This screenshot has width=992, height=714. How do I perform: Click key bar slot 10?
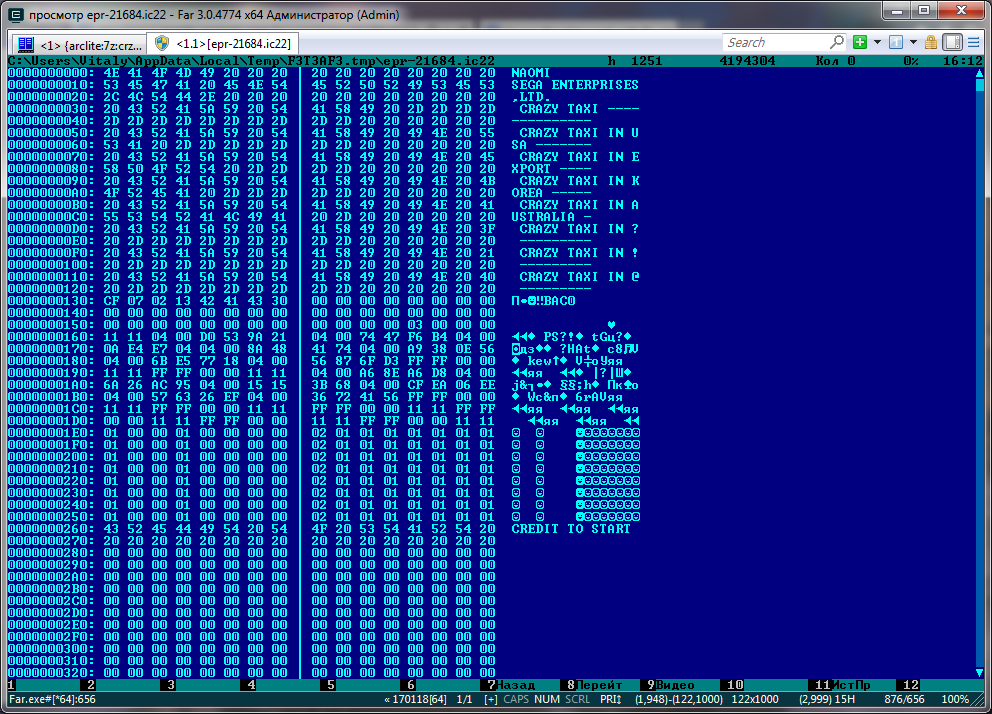[766, 685]
